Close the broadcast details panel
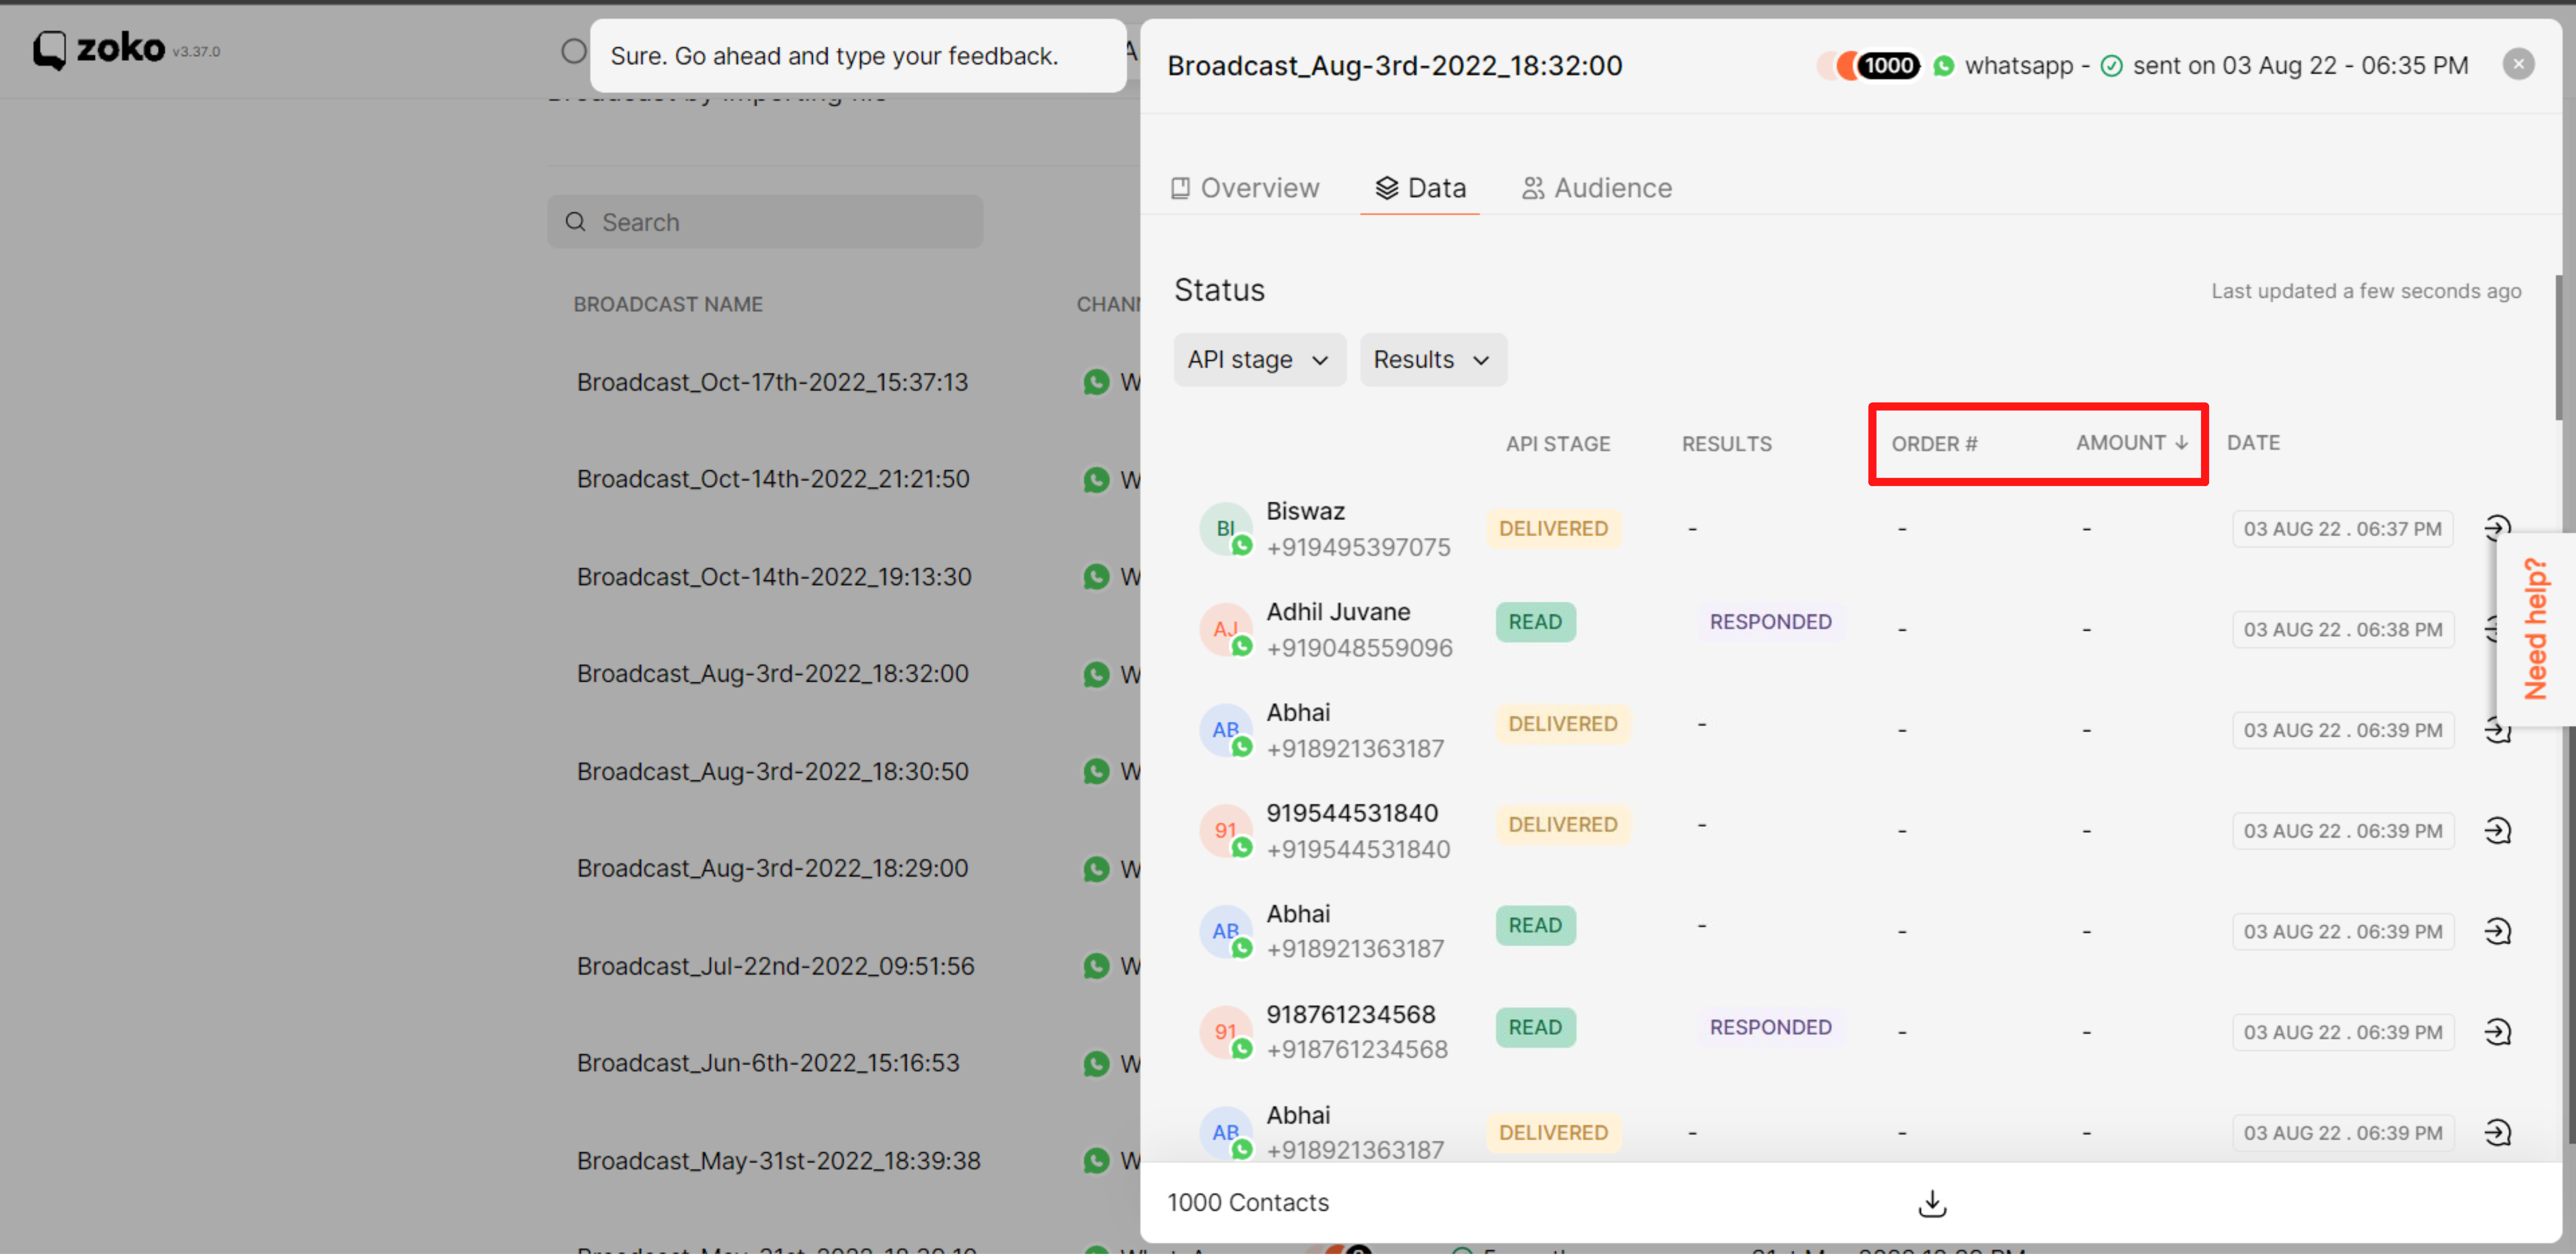This screenshot has height=1258, width=2576. (x=2518, y=65)
